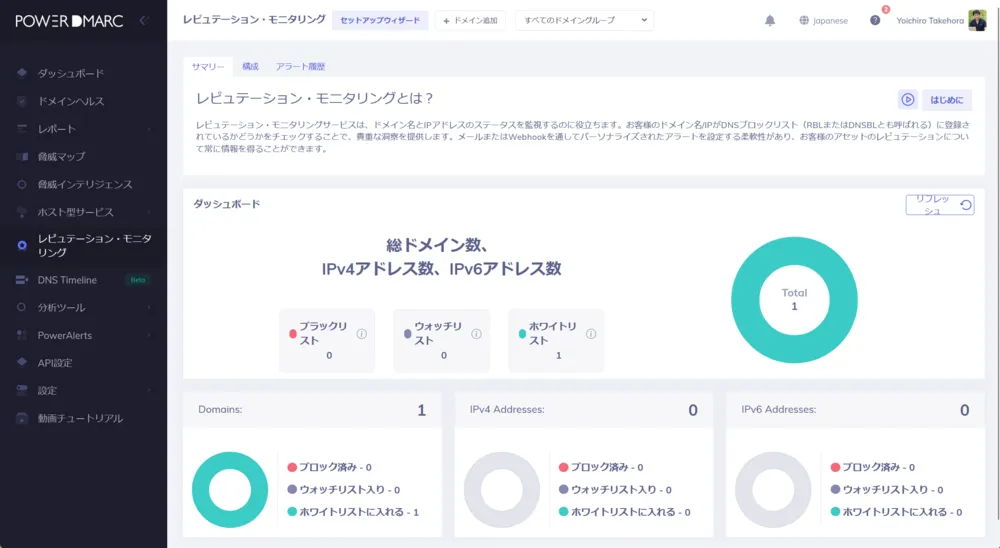Open the user profile avatar
The image size is (1000, 548).
(x=977, y=20)
